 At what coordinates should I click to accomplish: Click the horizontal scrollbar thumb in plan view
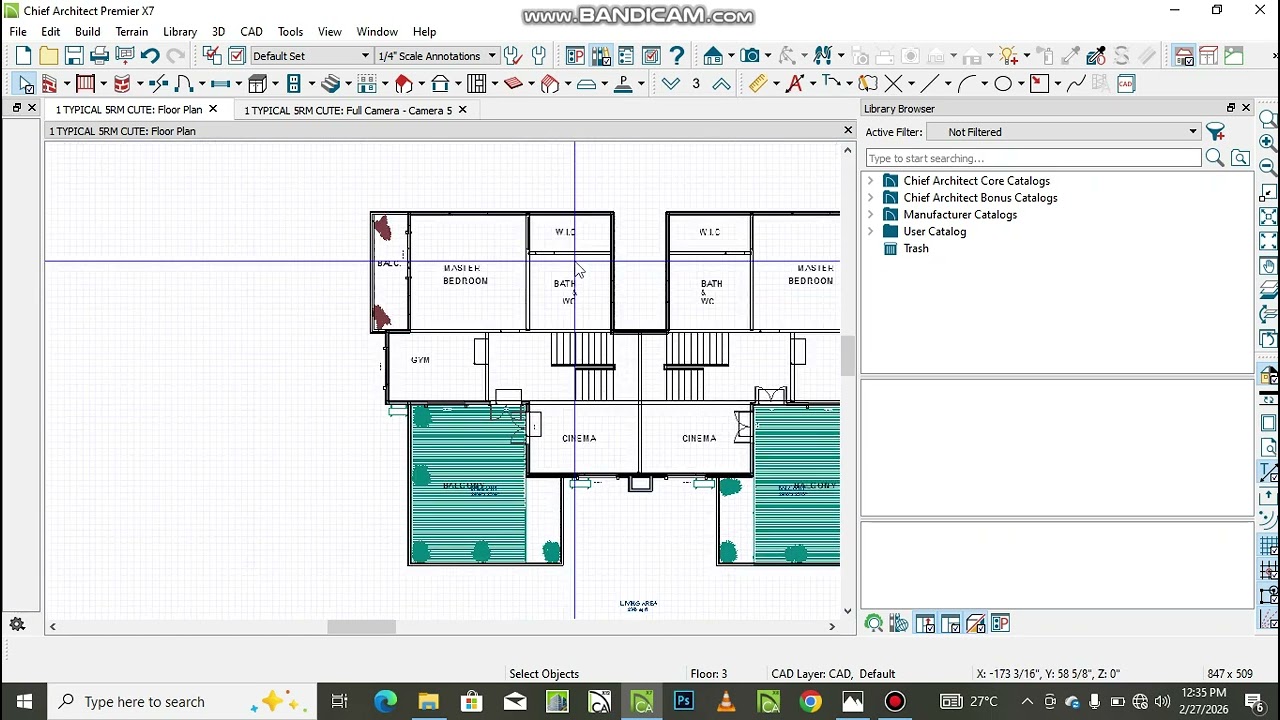pyautogui.click(x=362, y=627)
